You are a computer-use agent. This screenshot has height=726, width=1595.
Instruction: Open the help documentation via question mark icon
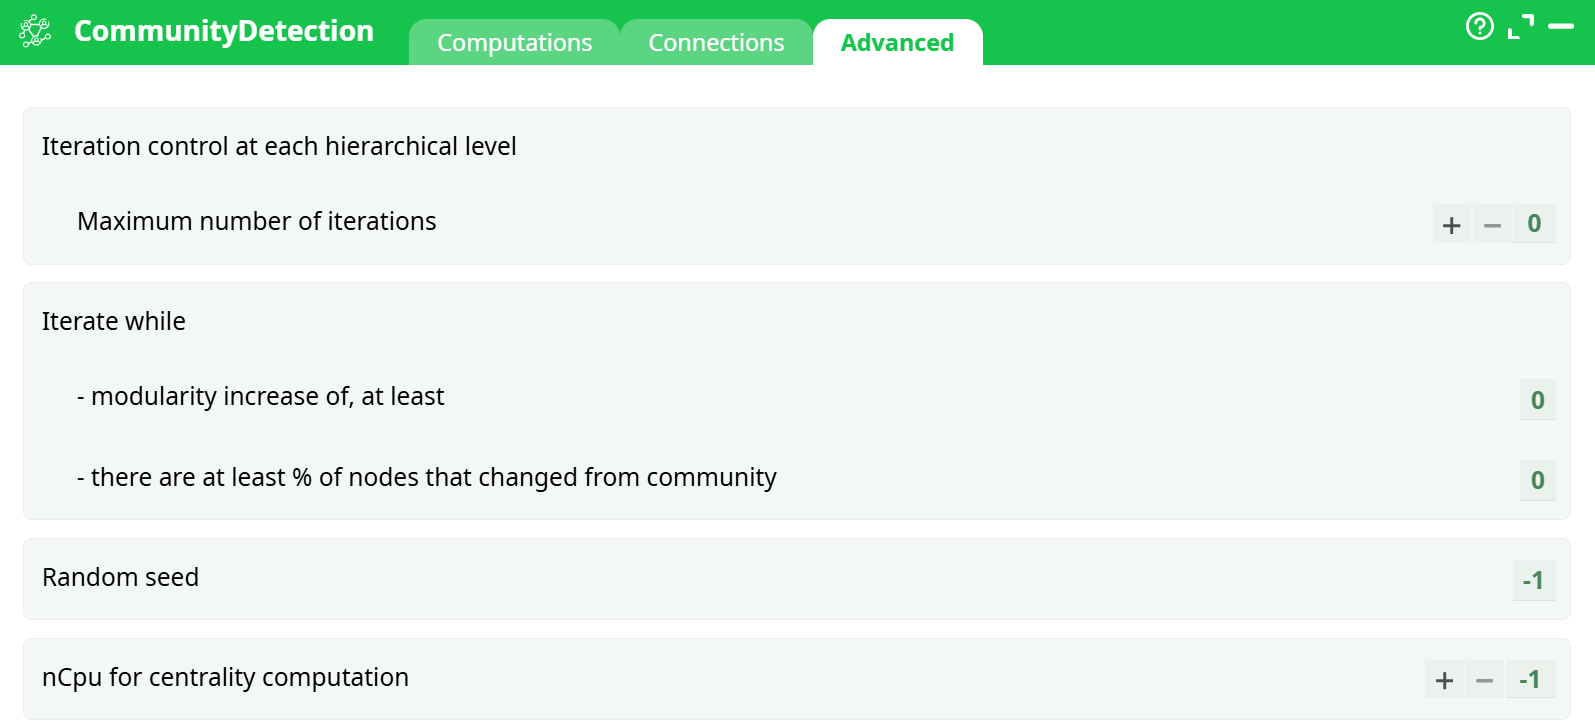1479,26
